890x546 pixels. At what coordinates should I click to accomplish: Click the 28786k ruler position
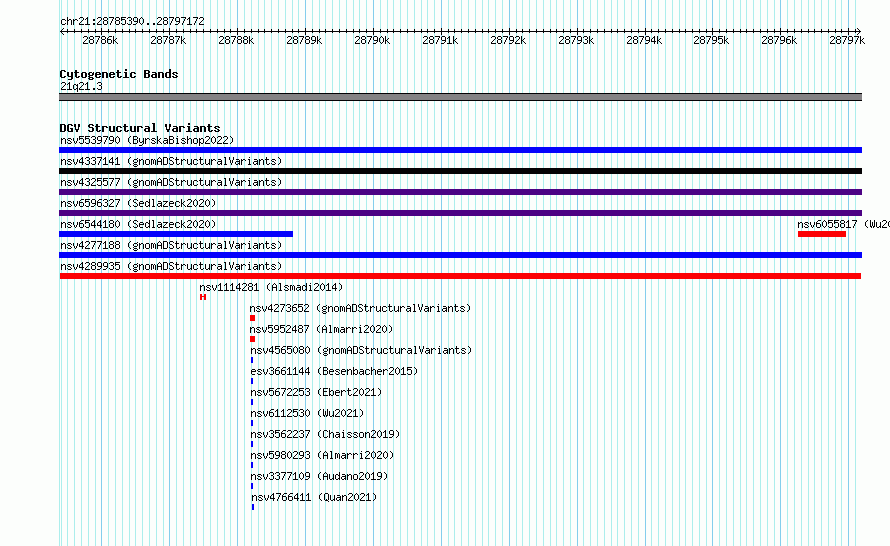point(100,40)
